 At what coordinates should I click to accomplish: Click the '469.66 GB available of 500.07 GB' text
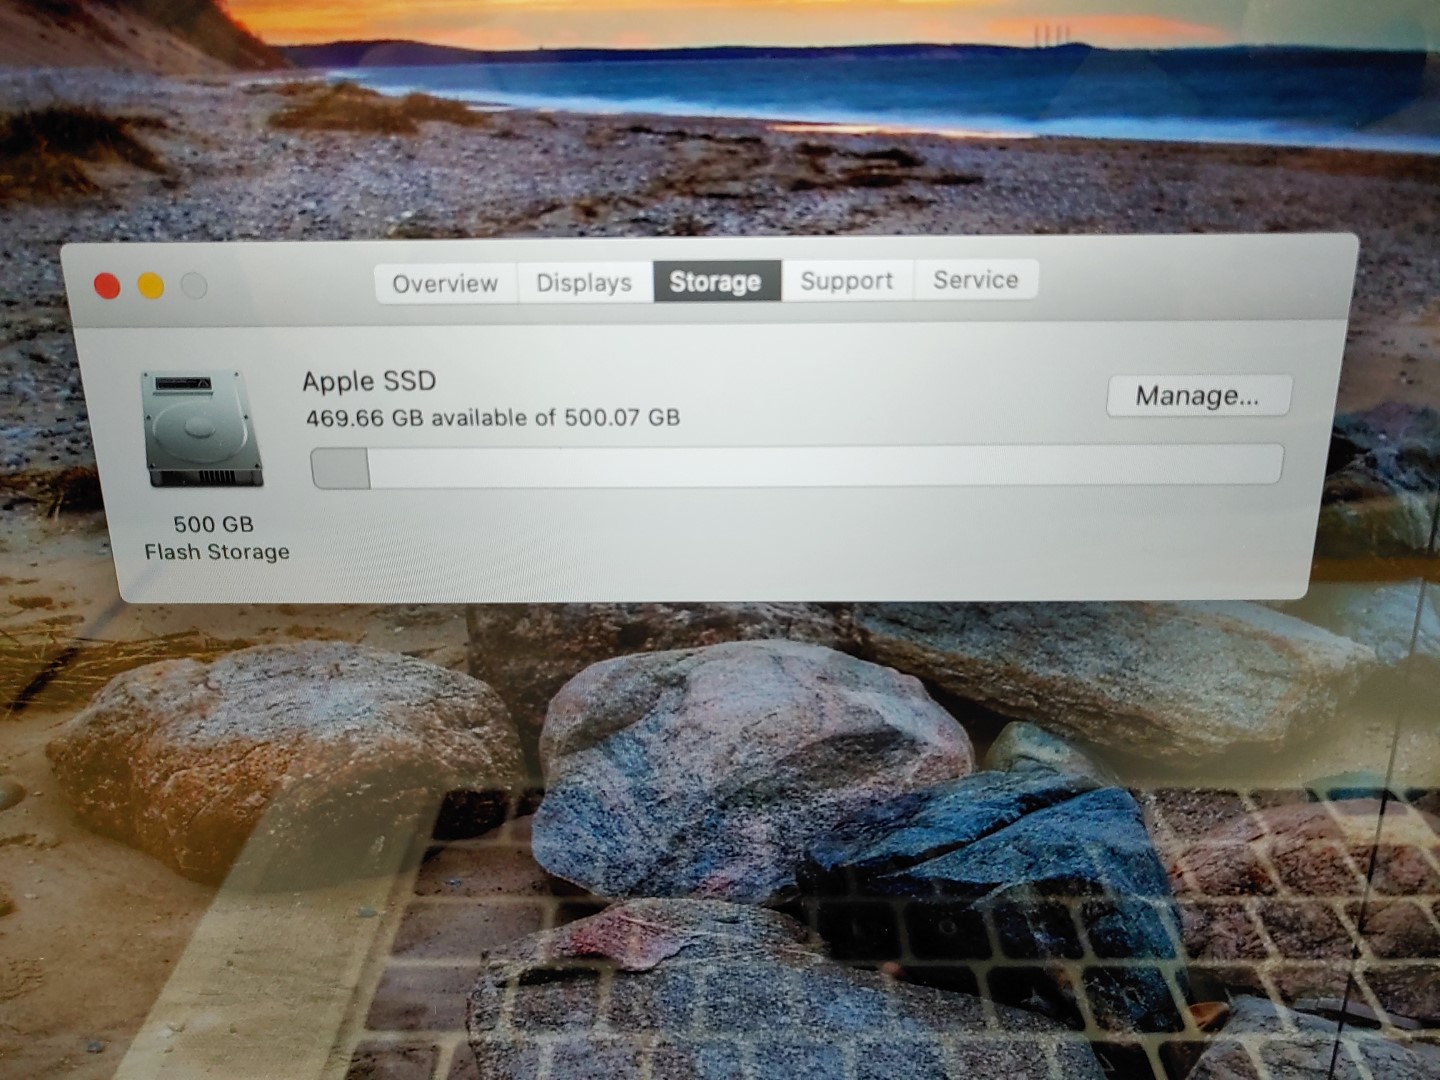493,417
